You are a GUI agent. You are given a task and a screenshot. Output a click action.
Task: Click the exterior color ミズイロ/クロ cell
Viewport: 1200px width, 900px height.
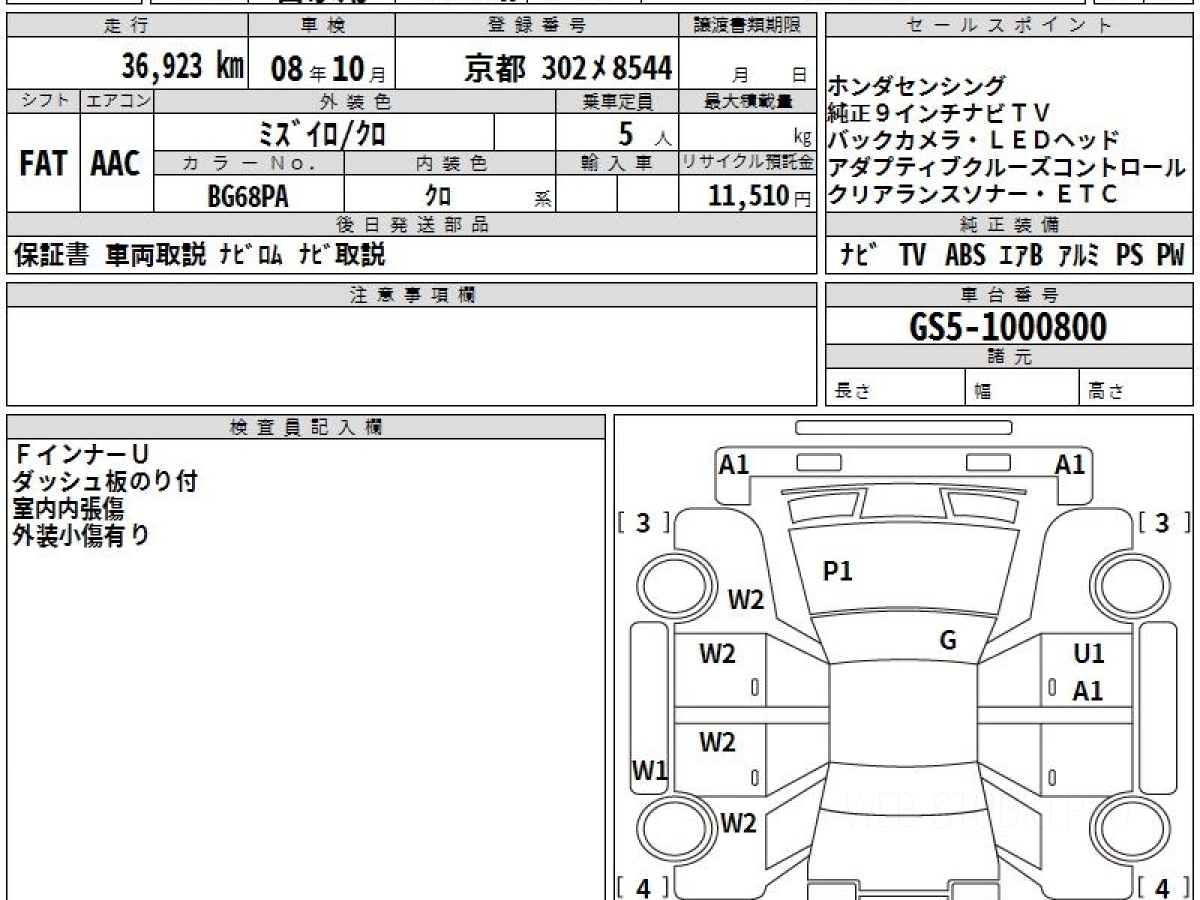coord(323,132)
